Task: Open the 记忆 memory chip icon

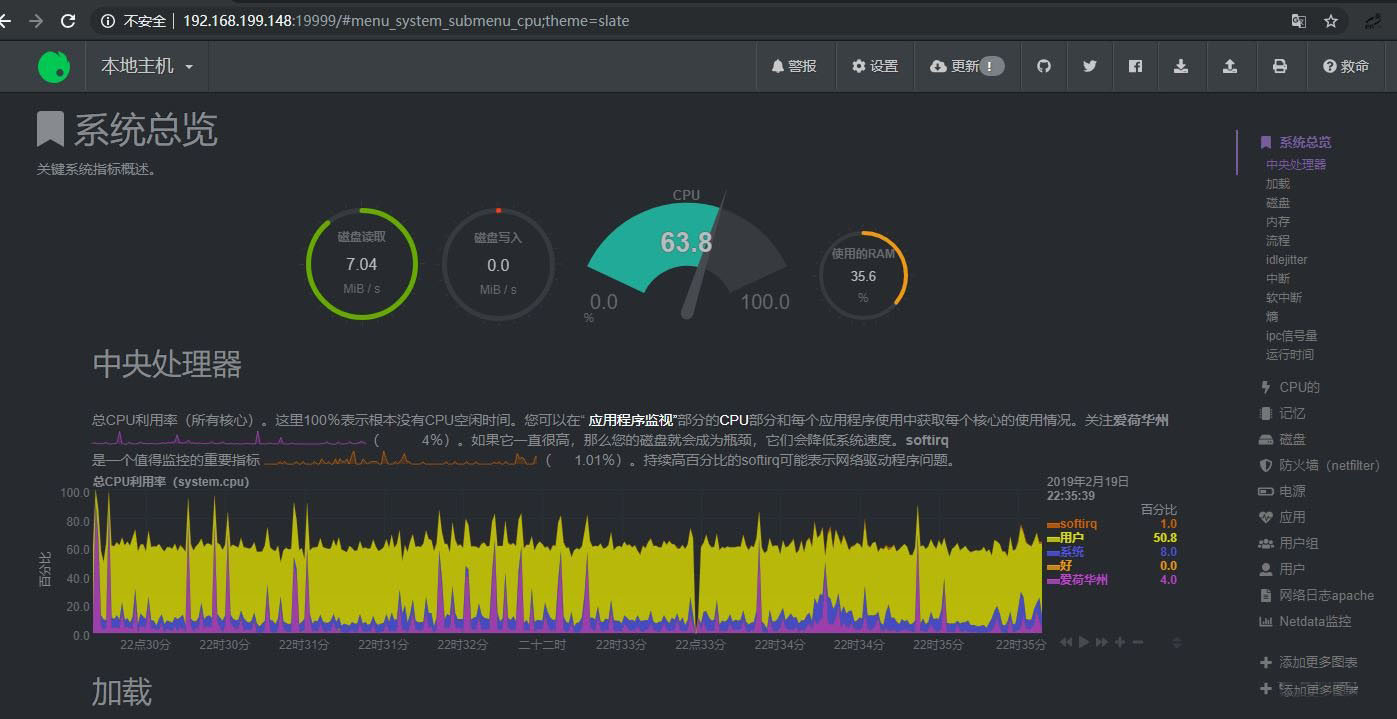Action: [1266, 413]
